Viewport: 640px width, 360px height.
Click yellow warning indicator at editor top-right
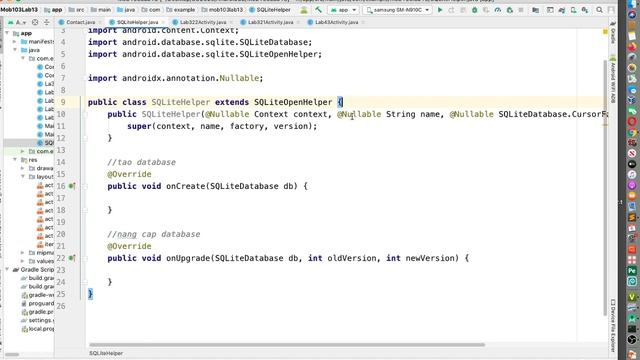(605, 32)
